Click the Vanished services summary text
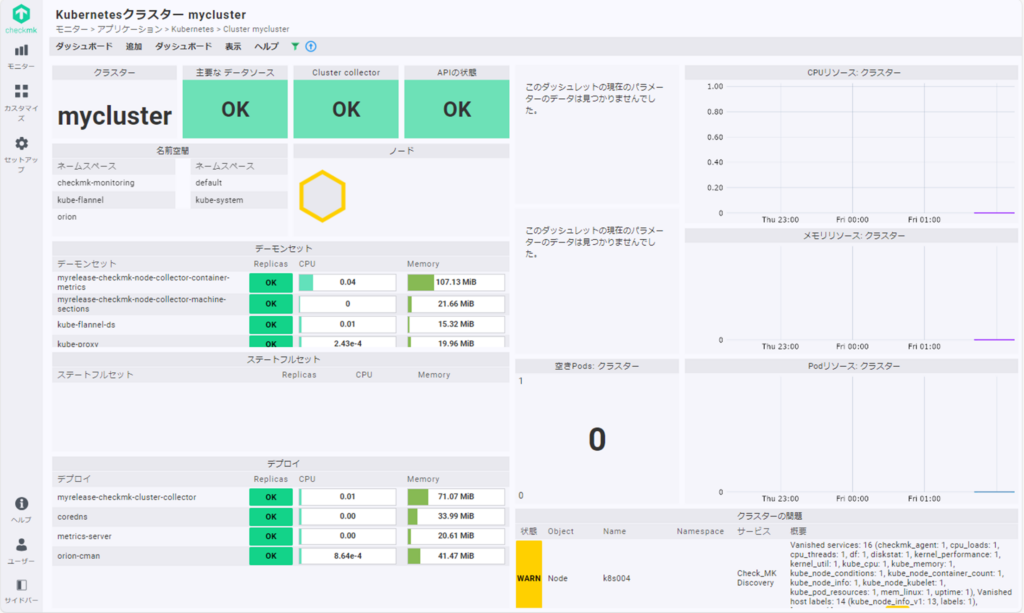This screenshot has height=613, width=1024. tap(901, 574)
